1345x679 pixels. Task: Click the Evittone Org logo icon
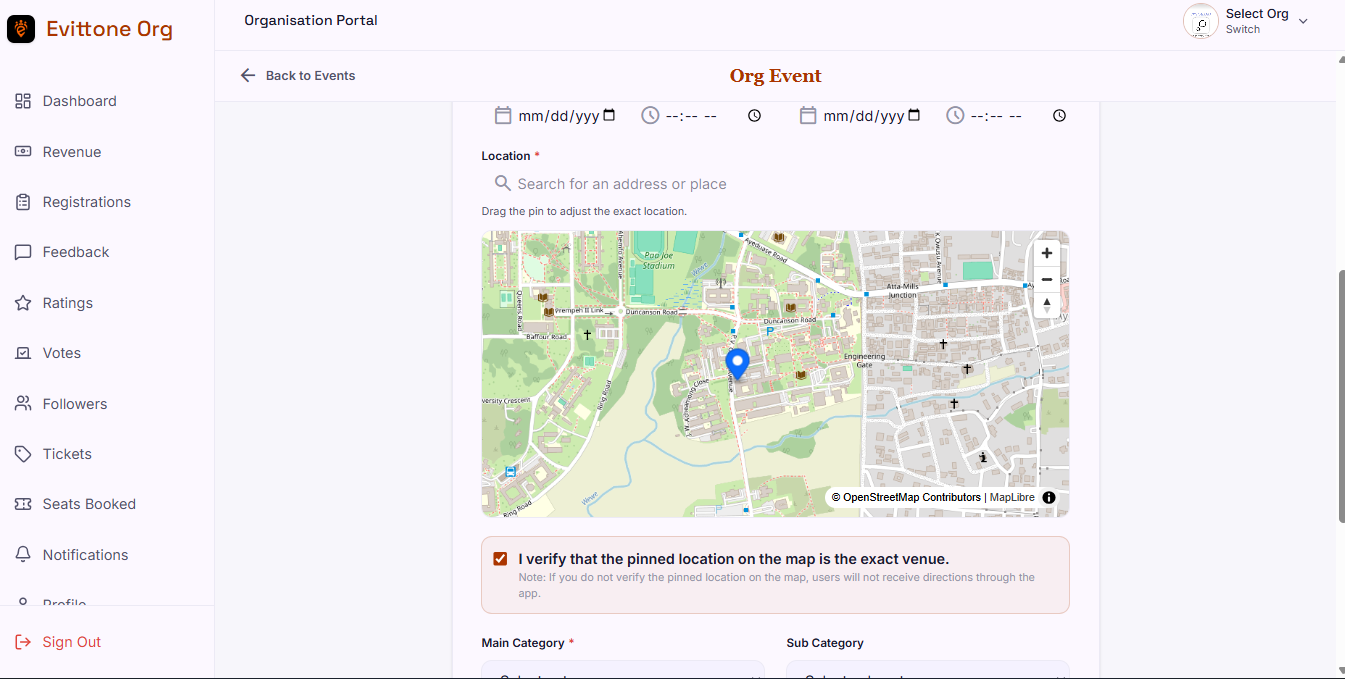coord(21,29)
